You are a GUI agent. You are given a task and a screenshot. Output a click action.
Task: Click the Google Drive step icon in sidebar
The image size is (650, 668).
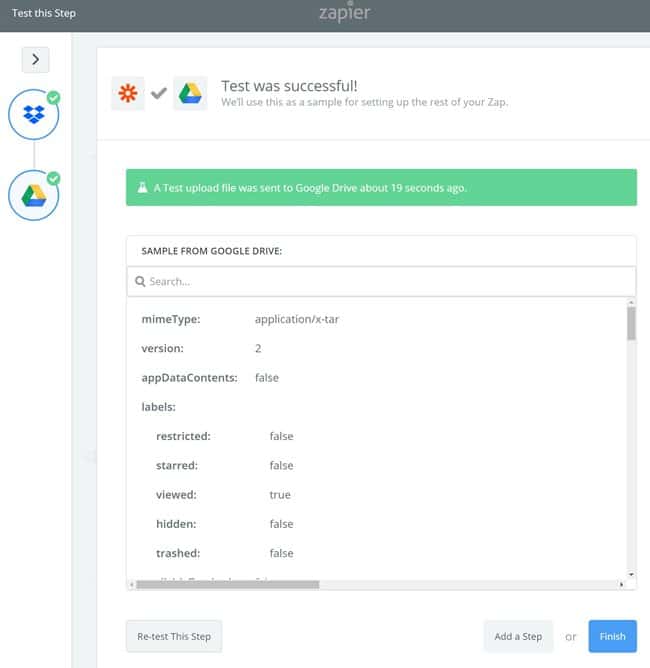tap(34, 195)
